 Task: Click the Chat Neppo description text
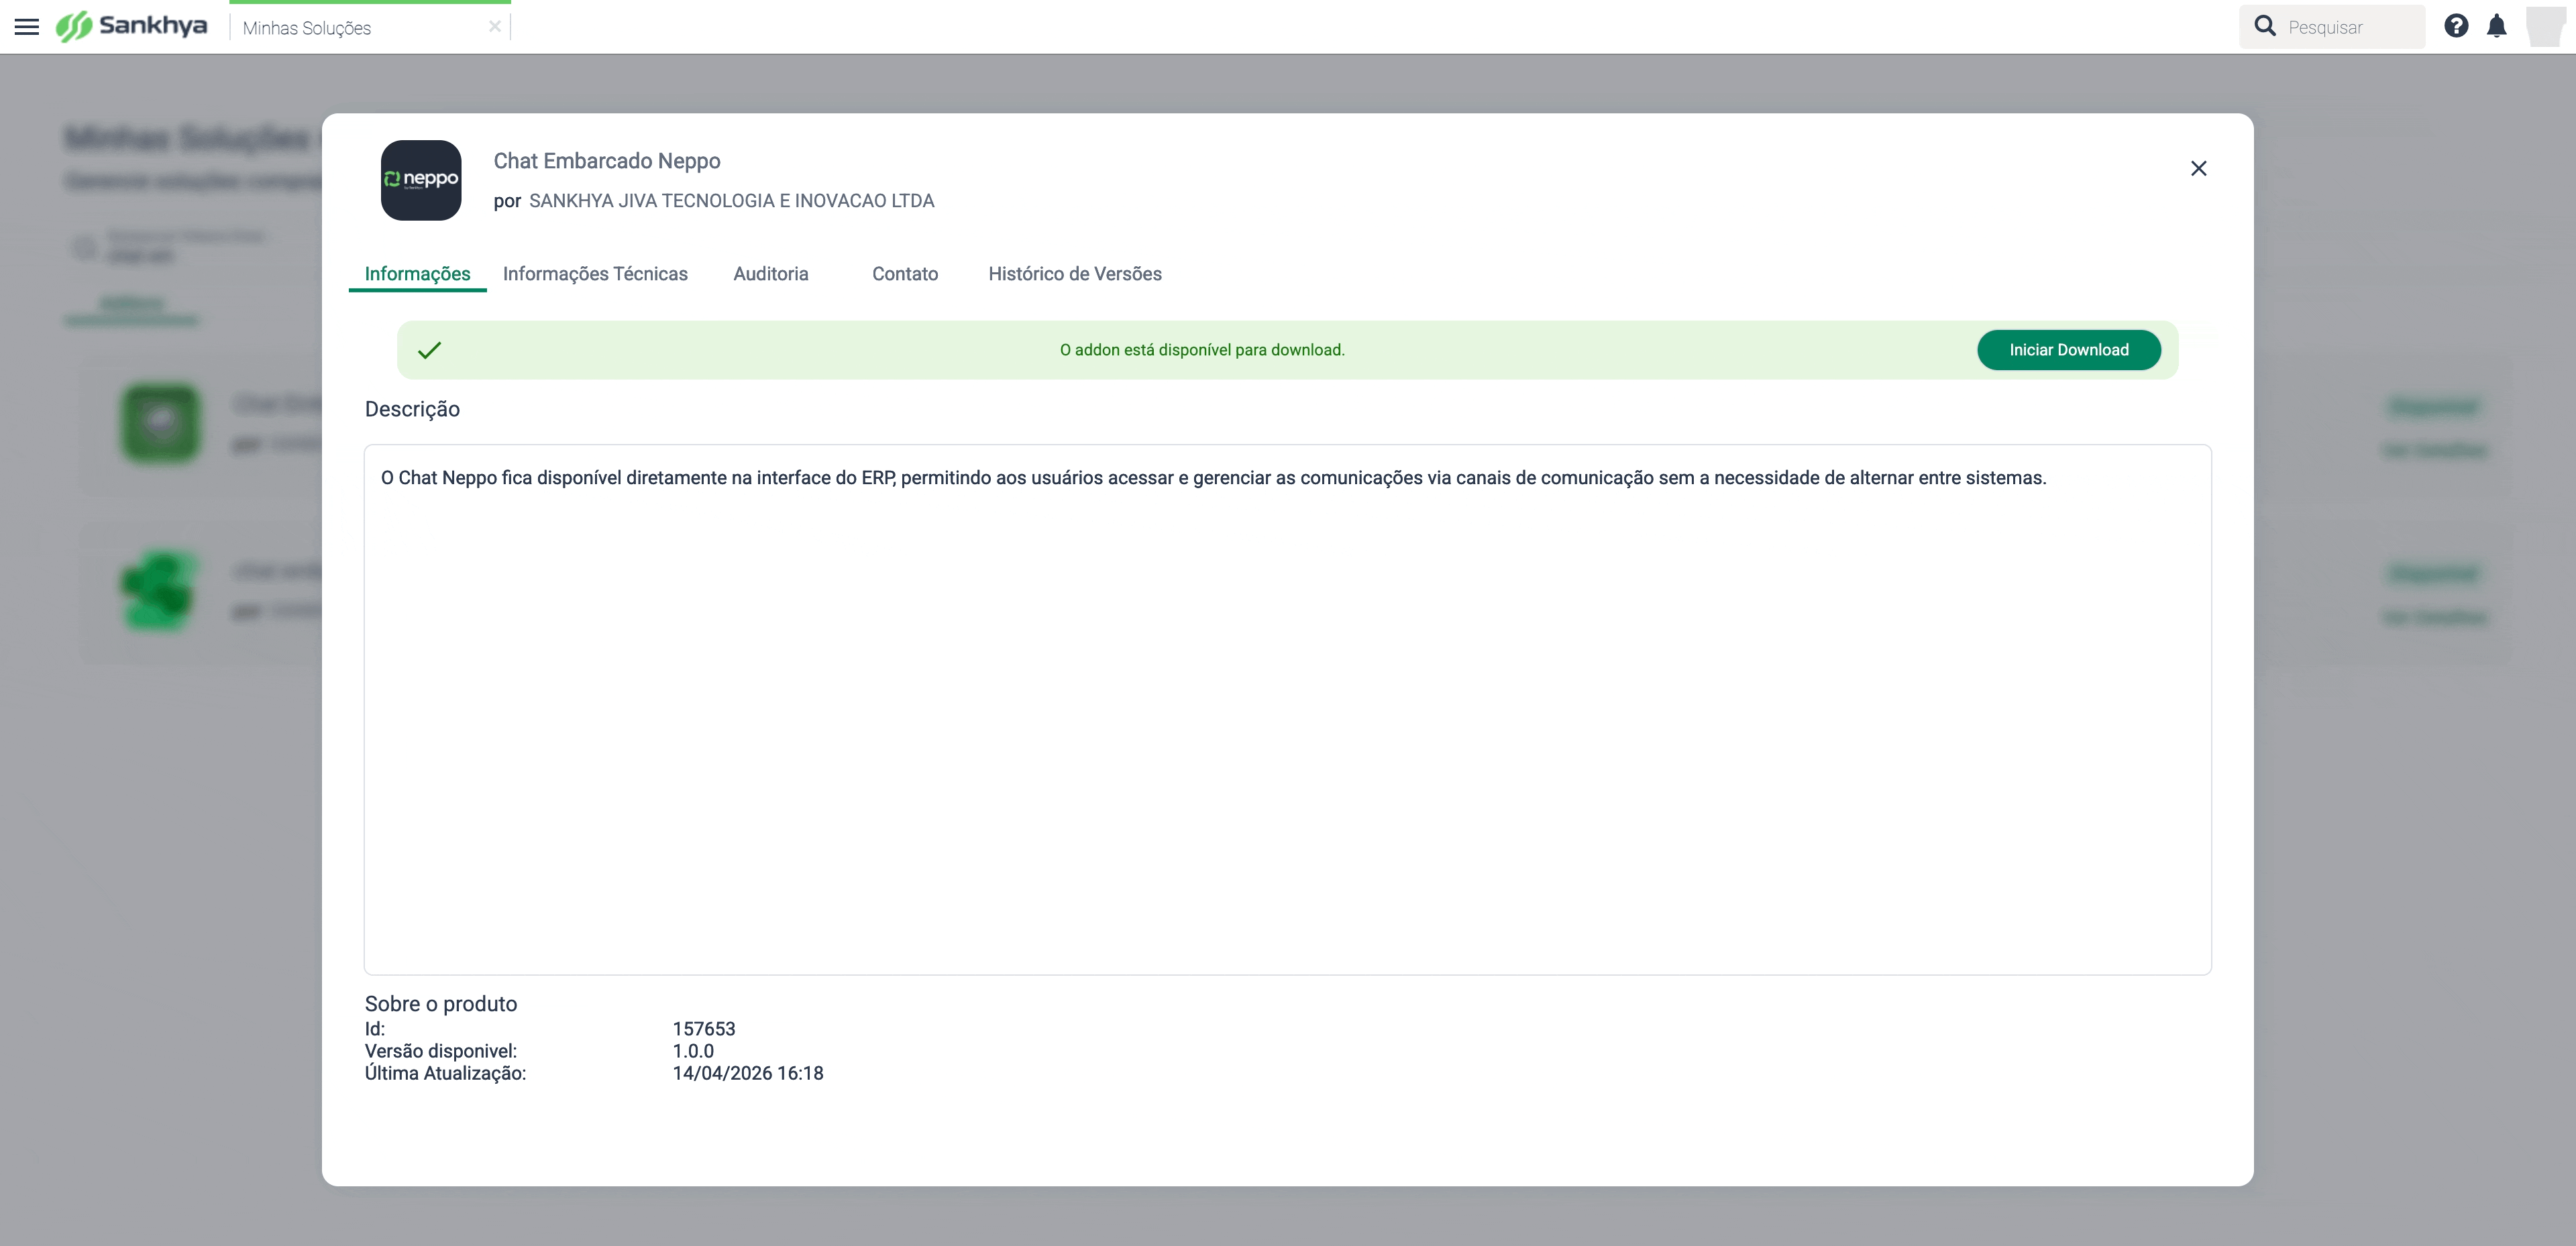pyautogui.click(x=1213, y=478)
